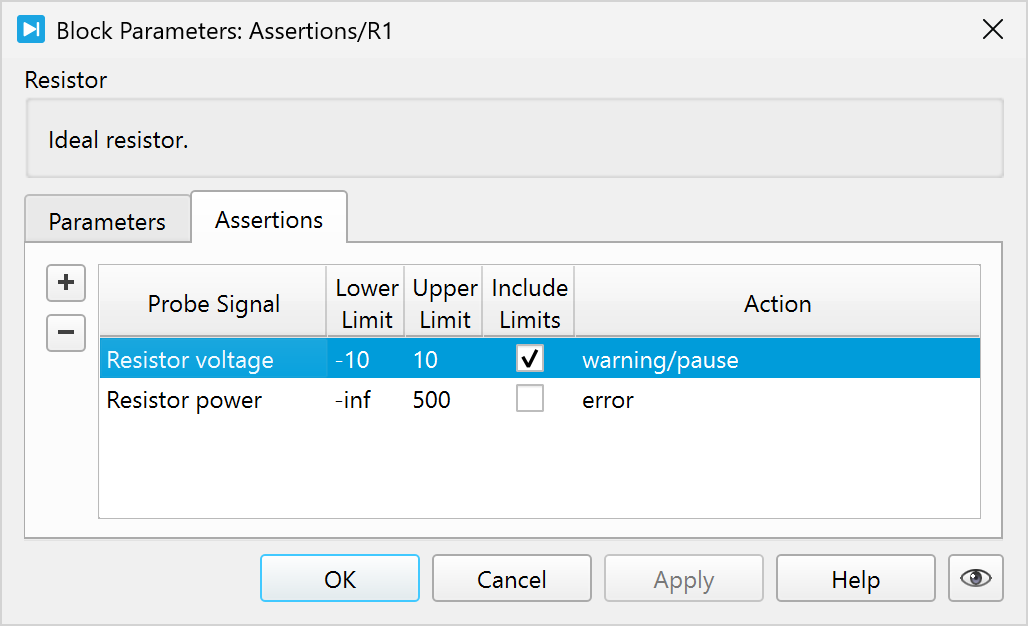The width and height of the screenshot is (1028, 626).
Task: Click the -inf lower limit cell
Action: pyautogui.click(x=365, y=401)
